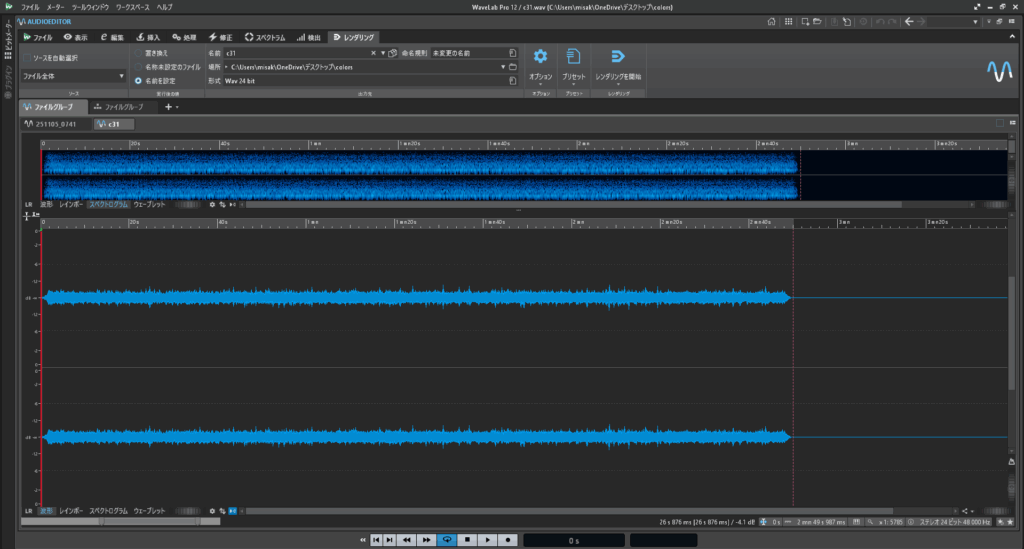Viewport: 1024px width, 549px height.
Task: Click the プリセット preset icon
Action: tap(573, 58)
